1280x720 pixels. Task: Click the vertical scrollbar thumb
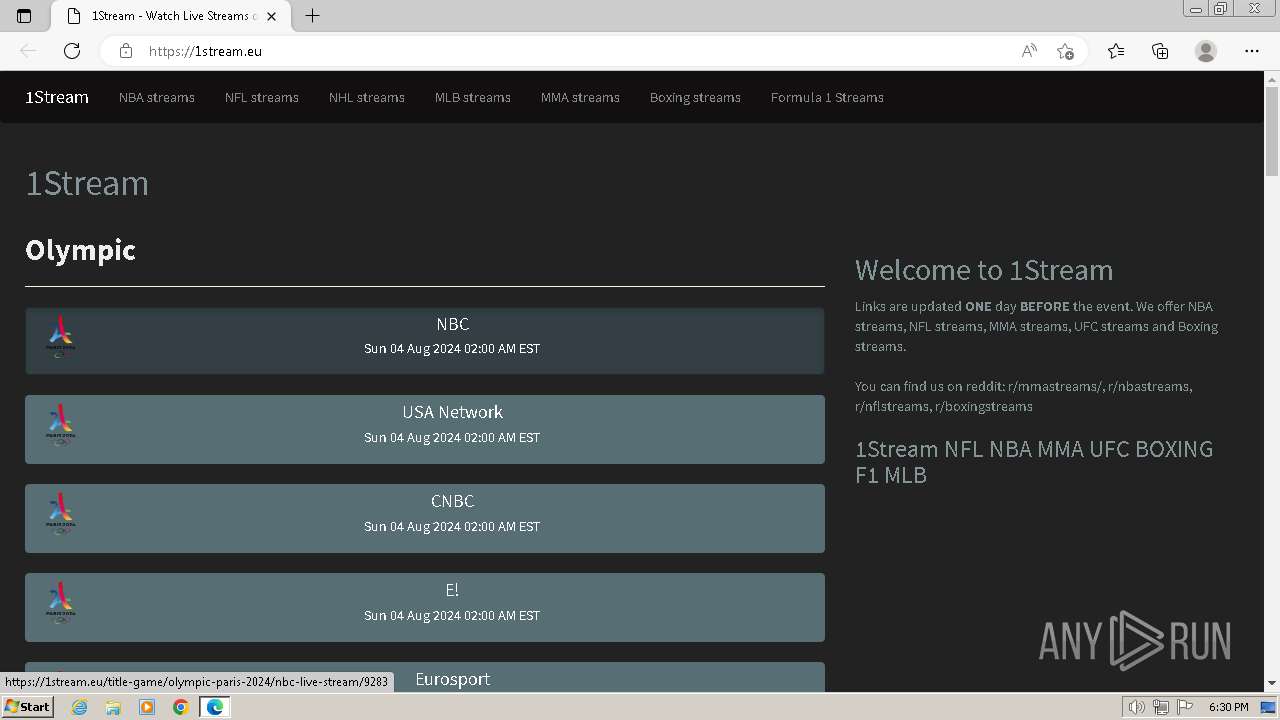1272,131
